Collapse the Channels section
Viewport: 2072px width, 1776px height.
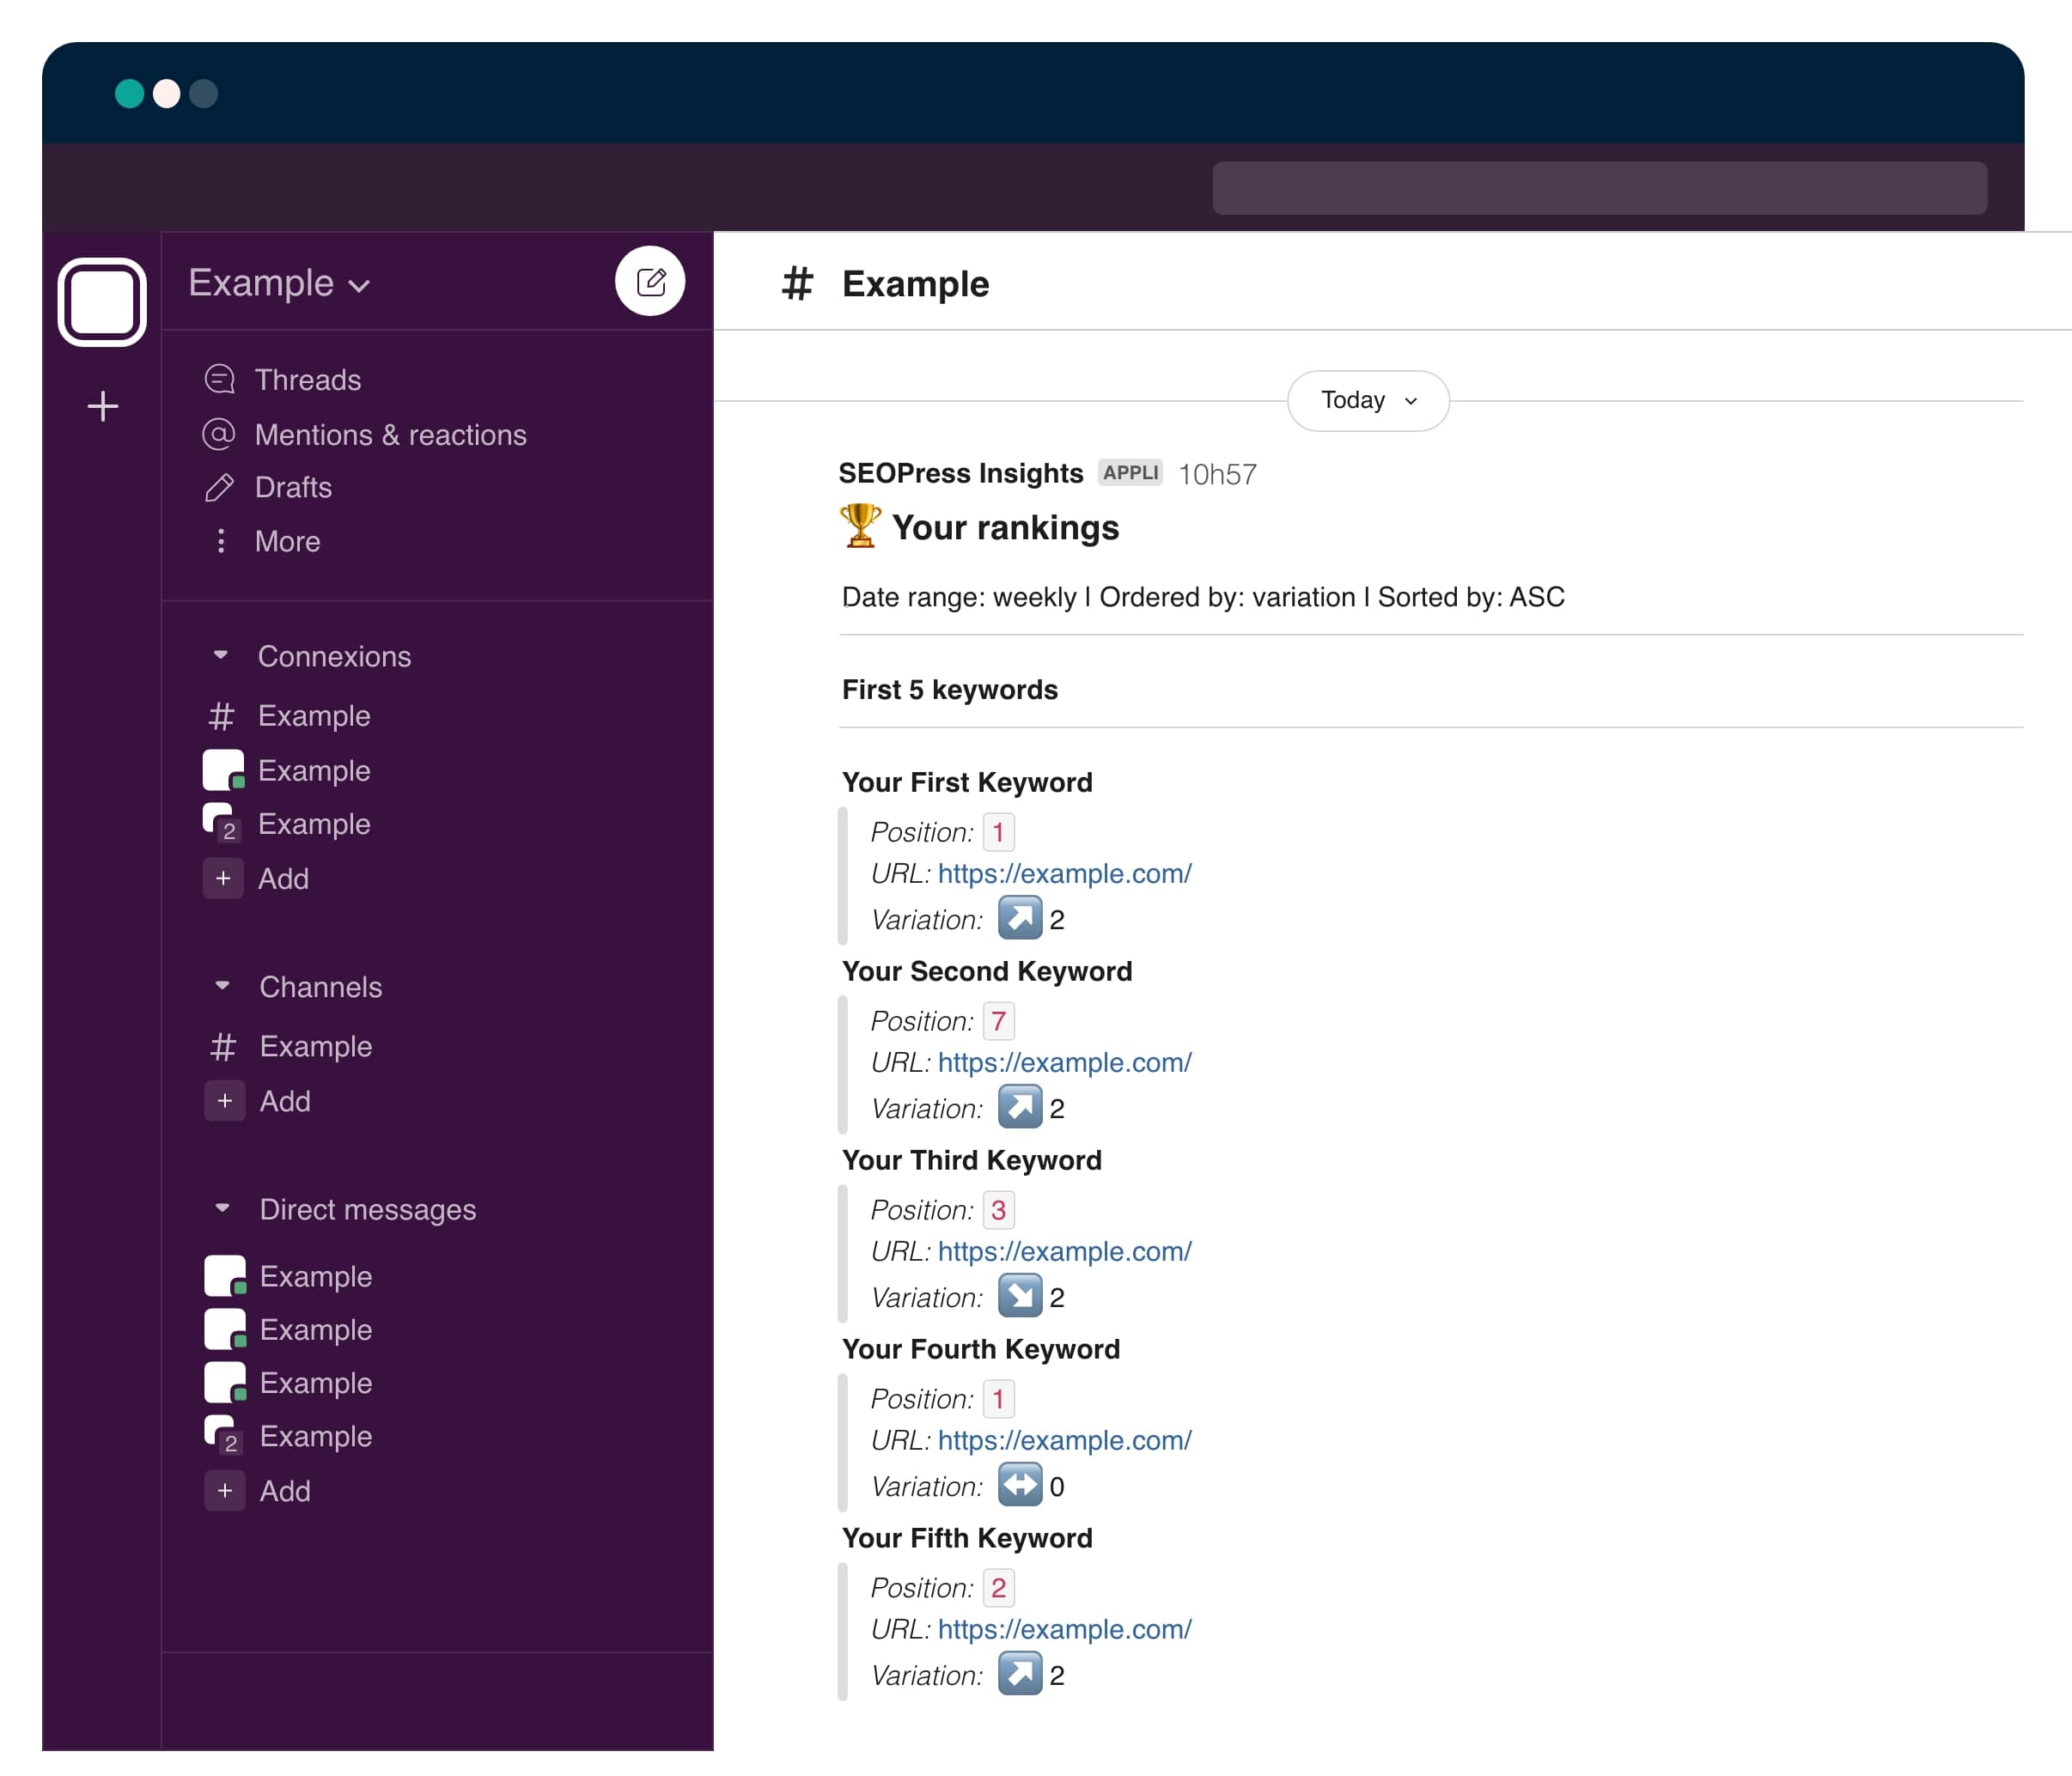click(222, 987)
